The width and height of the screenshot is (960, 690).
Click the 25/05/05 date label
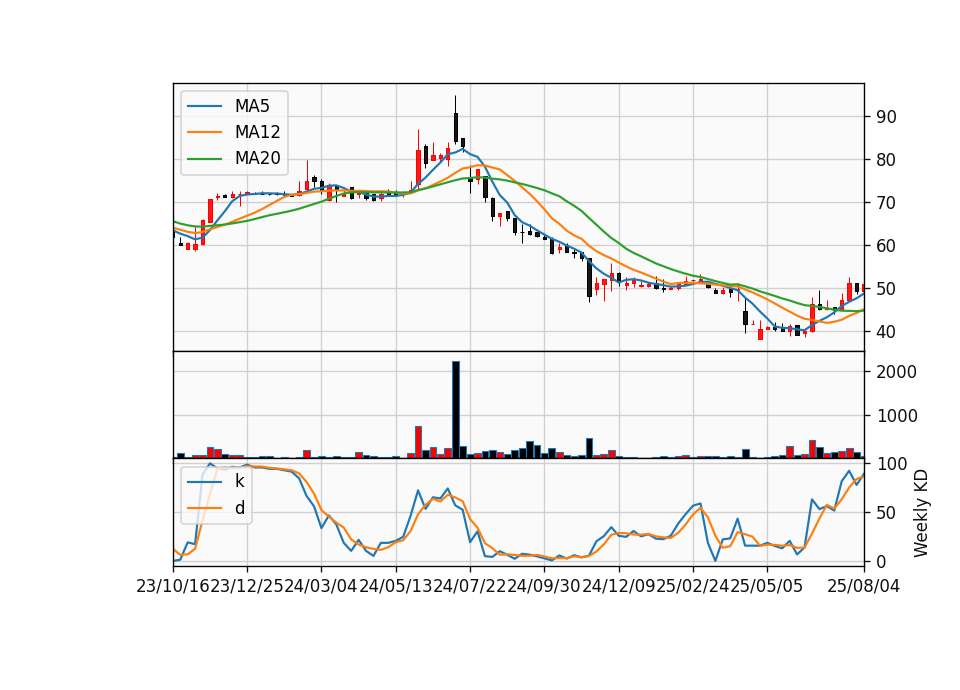point(767,587)
